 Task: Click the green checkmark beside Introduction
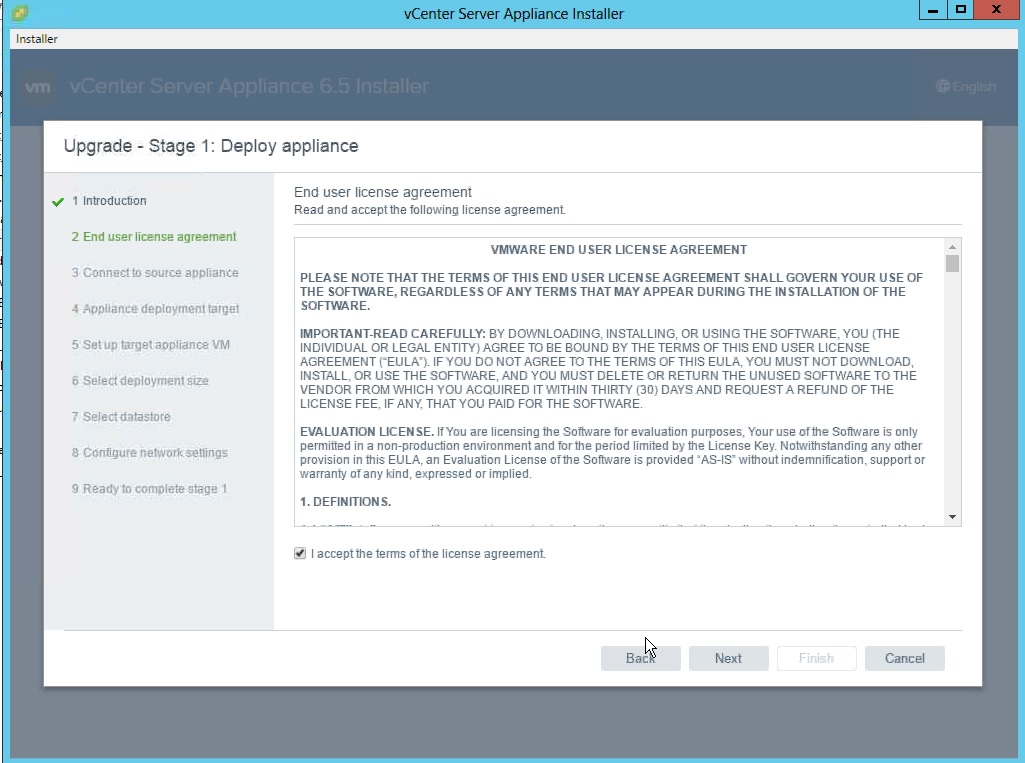pyautogui.click(x=58, y=202)
